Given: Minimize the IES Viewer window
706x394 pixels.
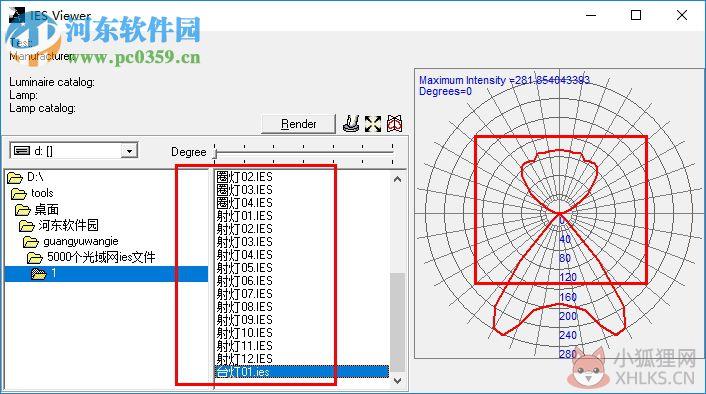Looking at the screenshot, I should [591, 15].
